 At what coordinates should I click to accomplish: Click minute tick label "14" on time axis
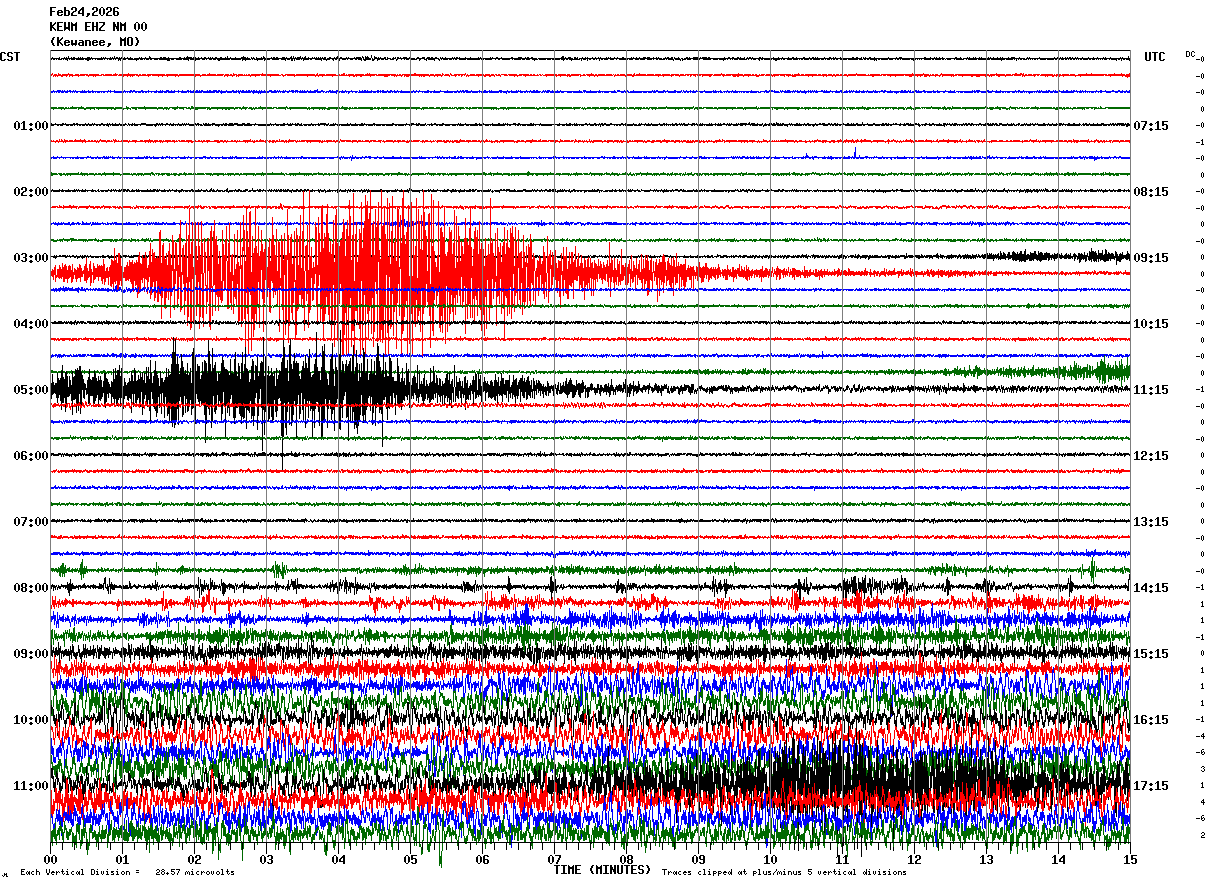[x=1059, y=860]
